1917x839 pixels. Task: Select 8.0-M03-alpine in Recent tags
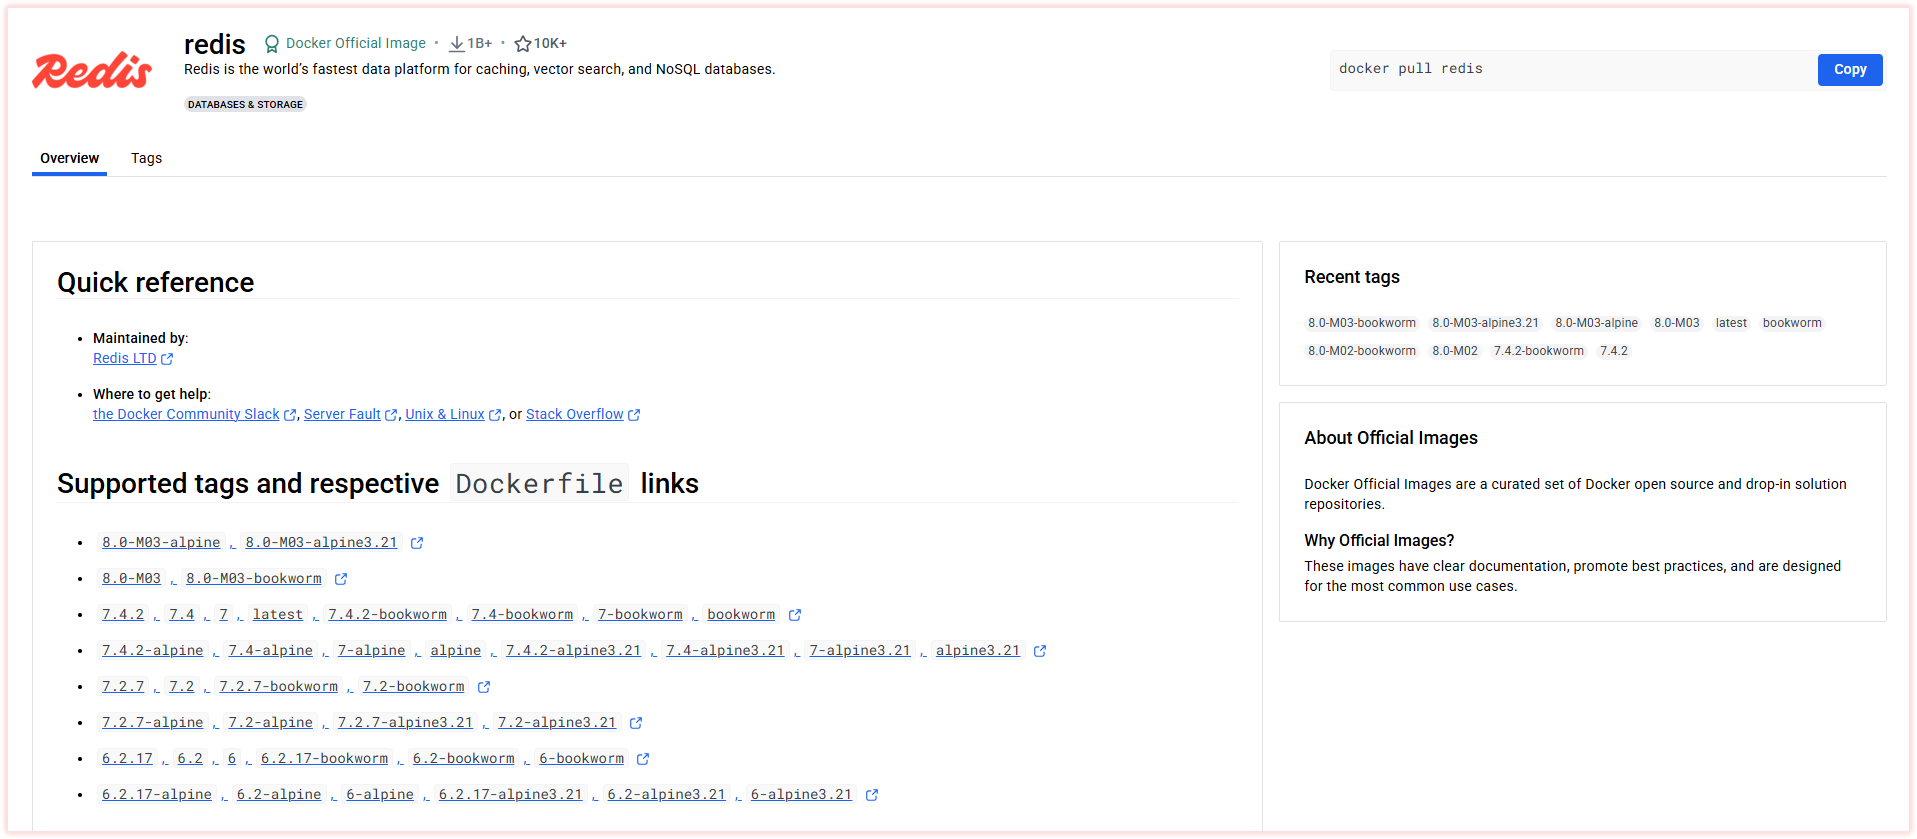pyautogui.click(x=1596, y=323)
